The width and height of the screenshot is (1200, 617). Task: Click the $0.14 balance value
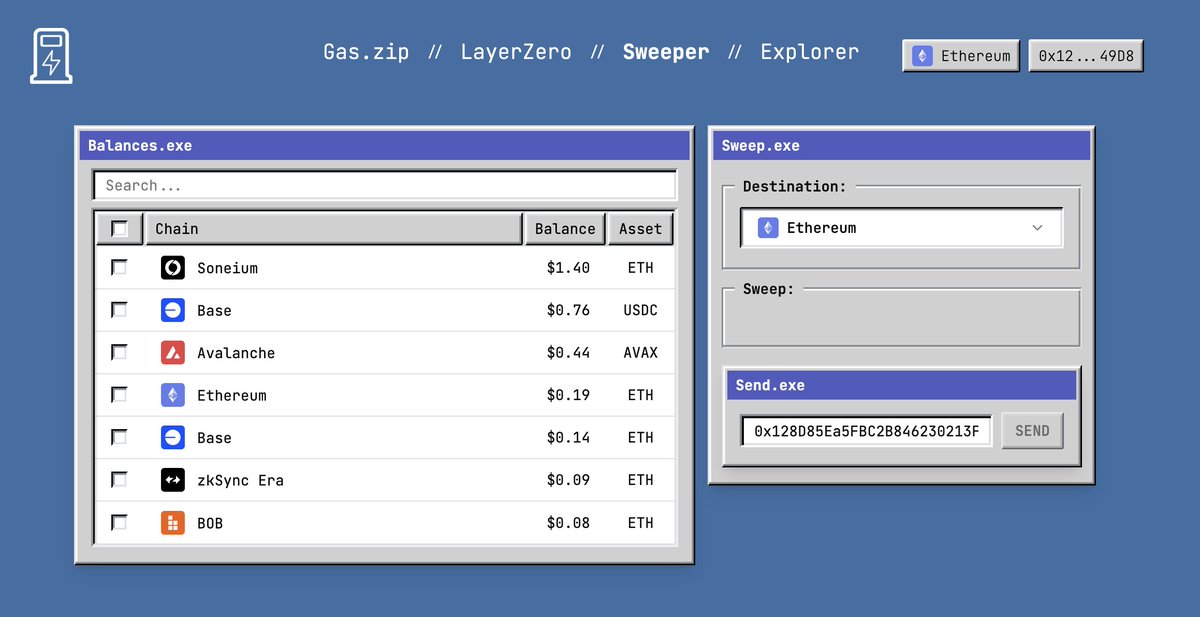click(x=568, y=437)
